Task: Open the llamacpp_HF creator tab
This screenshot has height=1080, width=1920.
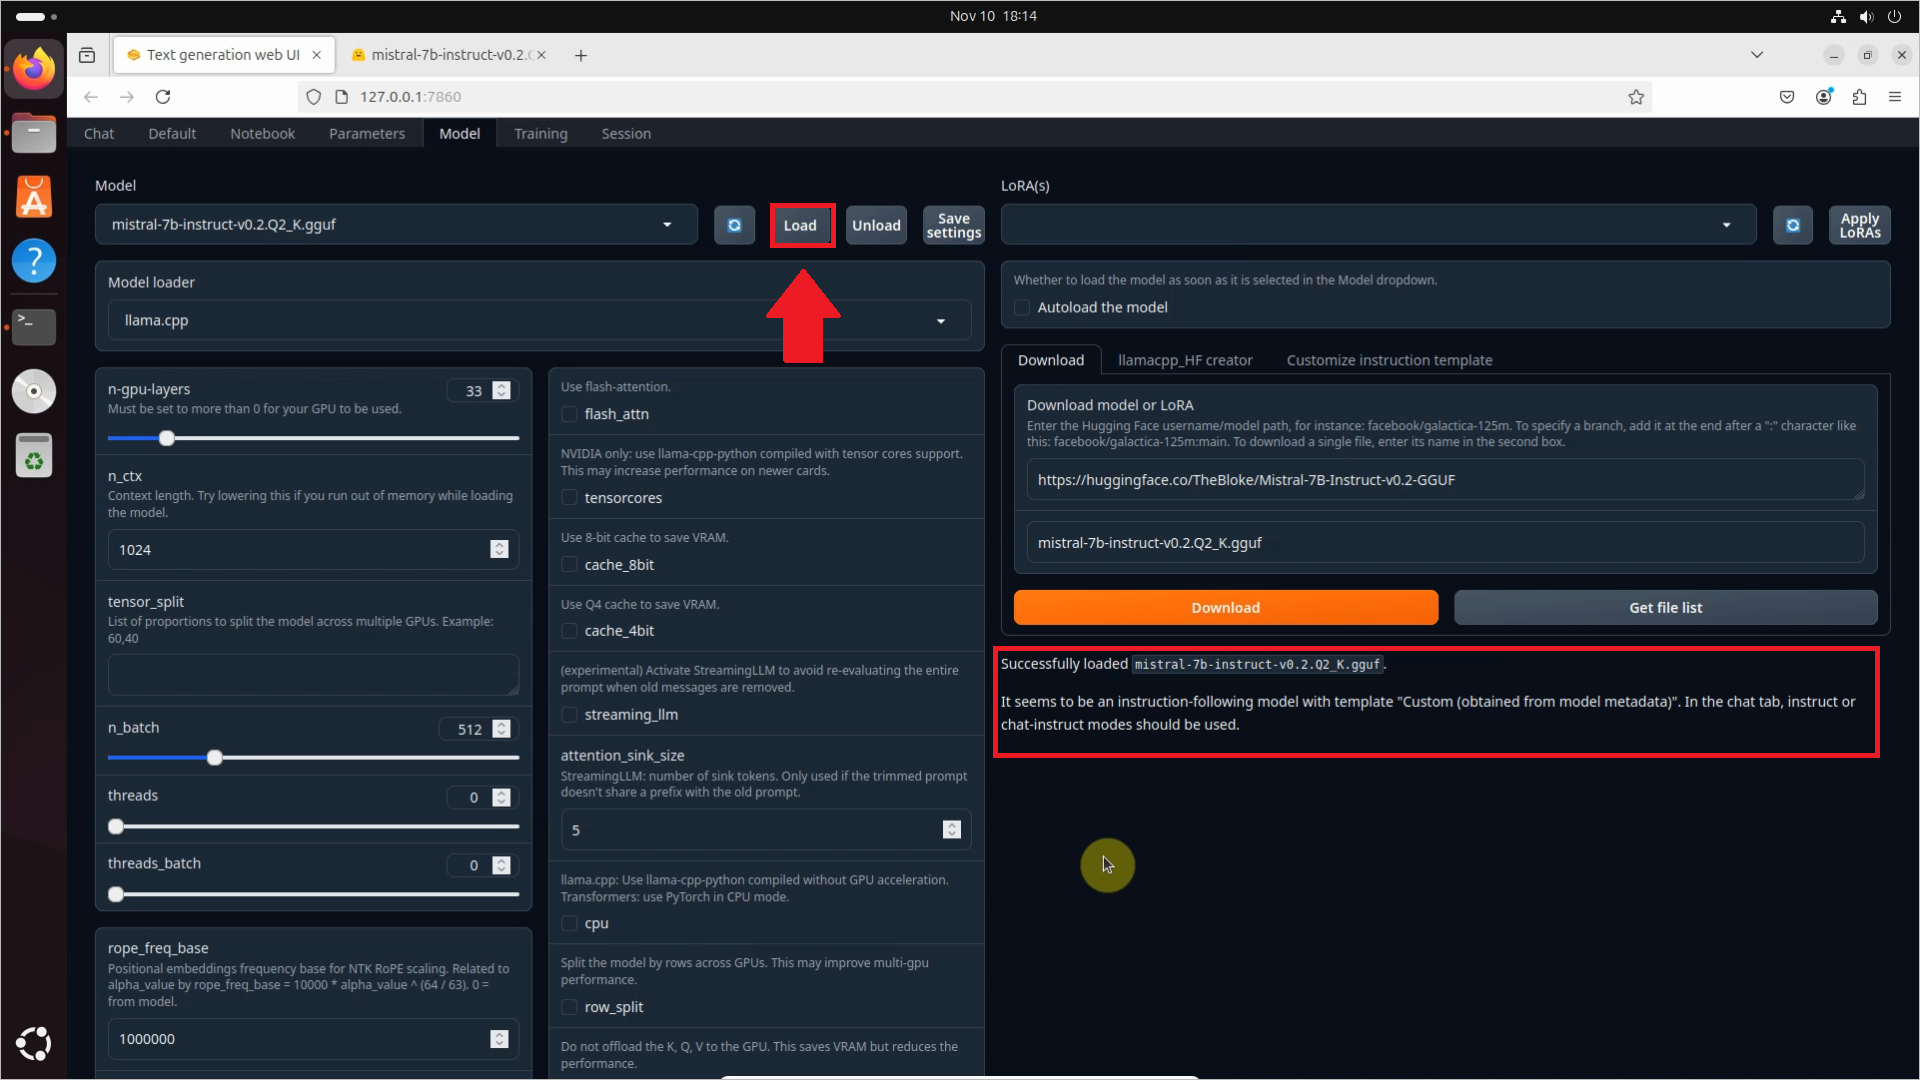Action: (1185, 360)
